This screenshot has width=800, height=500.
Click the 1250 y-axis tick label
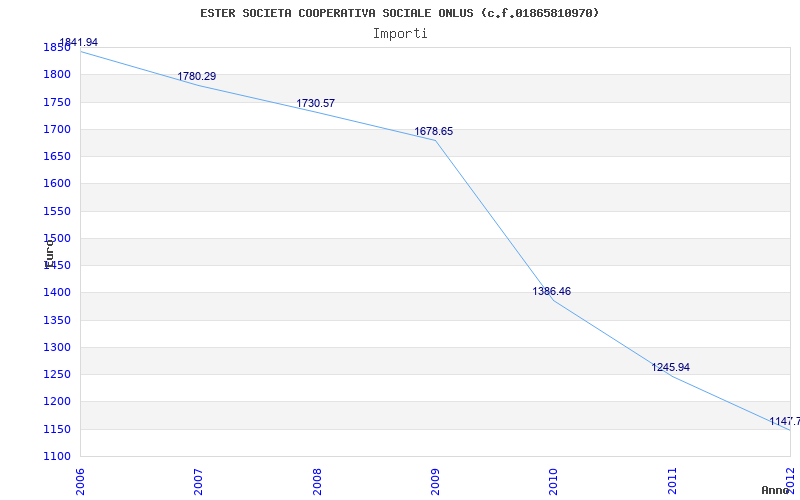click(57, 374)
